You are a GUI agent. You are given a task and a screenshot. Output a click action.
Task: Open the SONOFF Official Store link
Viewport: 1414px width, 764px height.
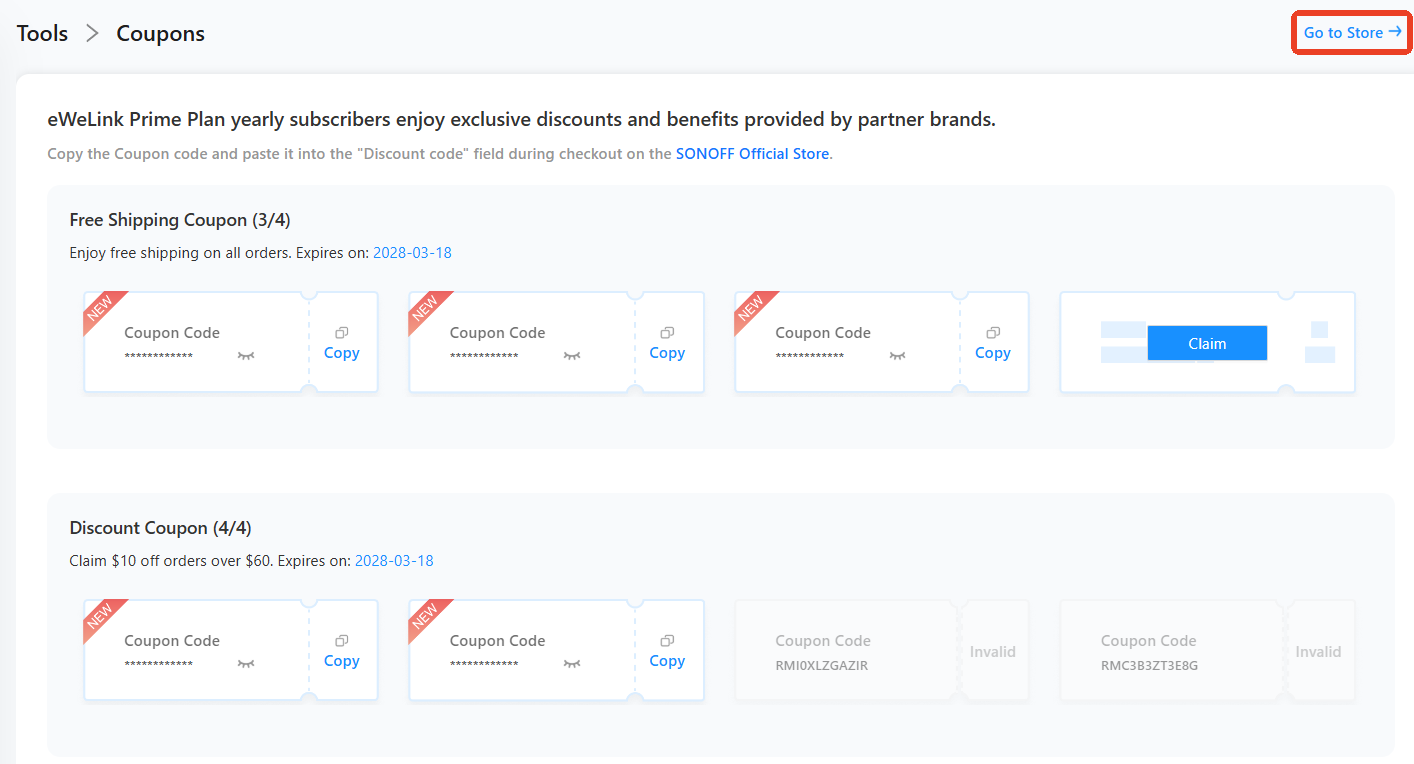tap(752, 154)
